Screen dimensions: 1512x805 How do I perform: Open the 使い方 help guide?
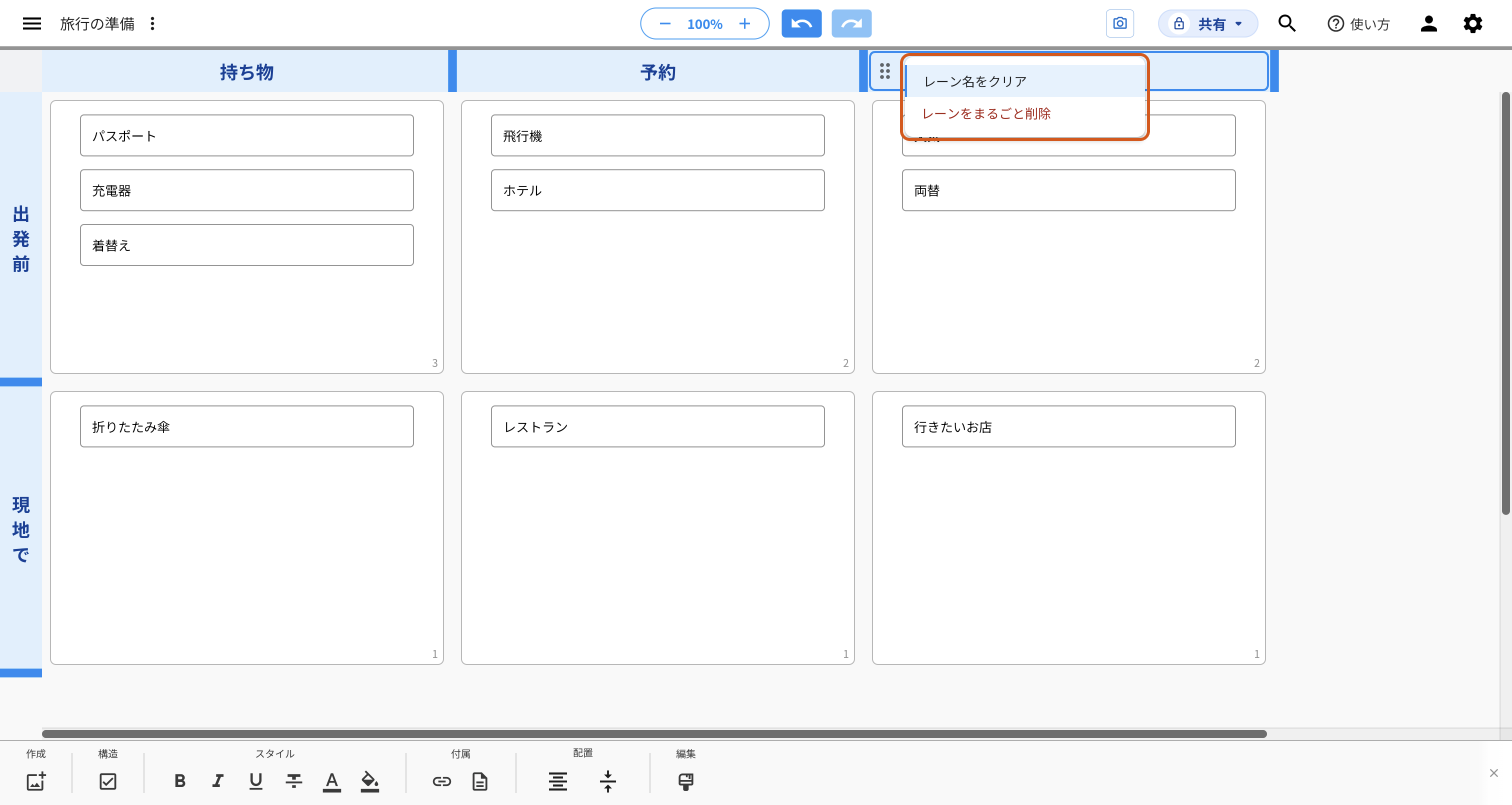coord(1358,23)
